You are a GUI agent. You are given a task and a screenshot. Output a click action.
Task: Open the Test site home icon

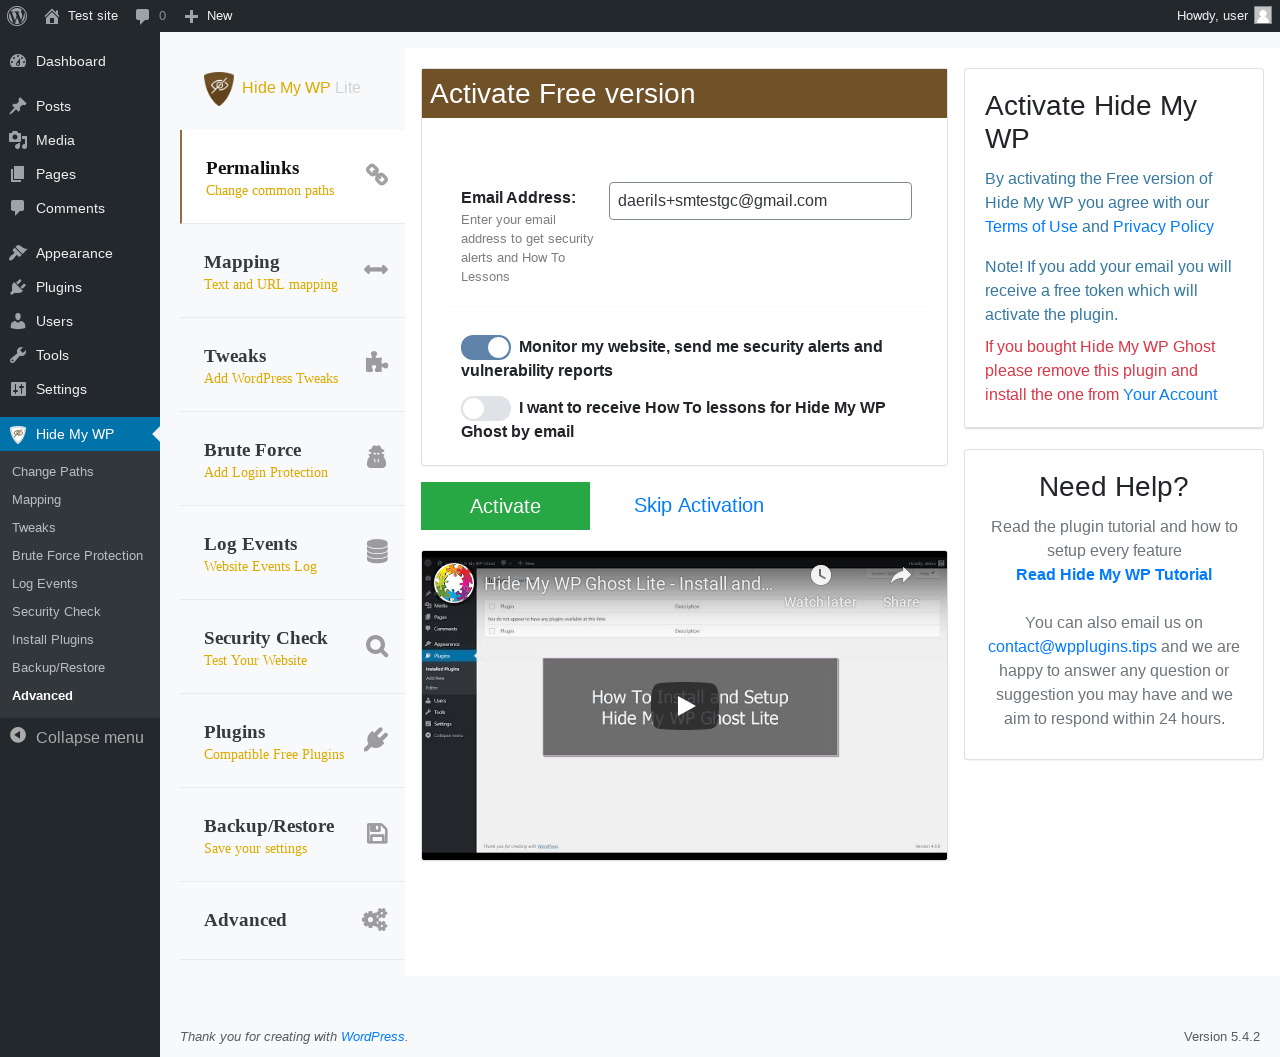tap(52, 16)
